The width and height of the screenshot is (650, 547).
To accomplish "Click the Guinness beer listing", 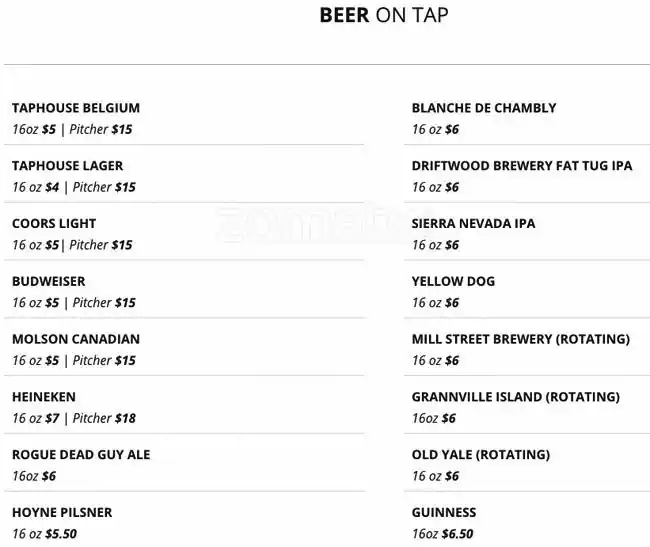I will [444, 513].
